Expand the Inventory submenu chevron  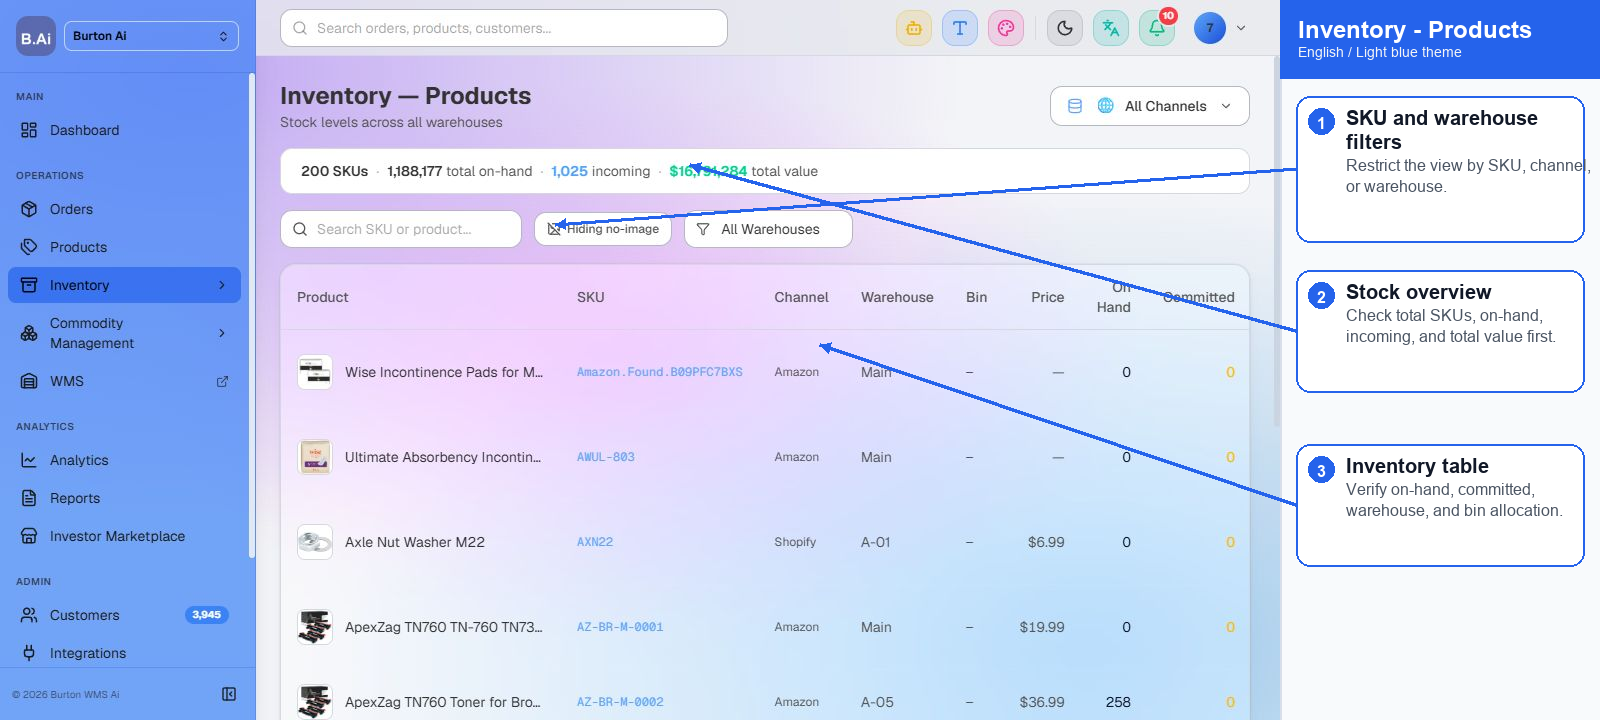pos(222,285)
